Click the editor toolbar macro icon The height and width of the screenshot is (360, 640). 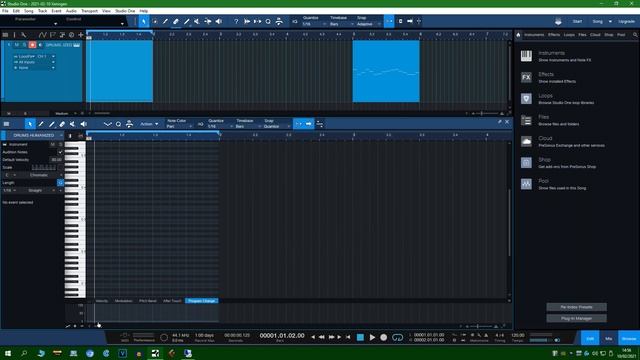coord(129,124)
